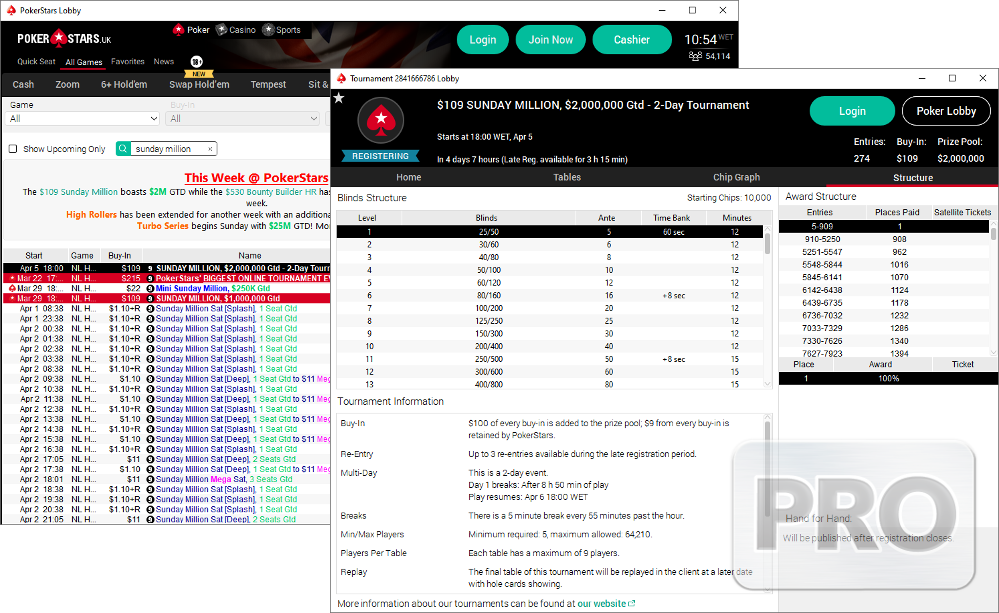Click the REGISTERING status banner
The height and width of the screenshot is (613, 999).
[x=380, y=156]
